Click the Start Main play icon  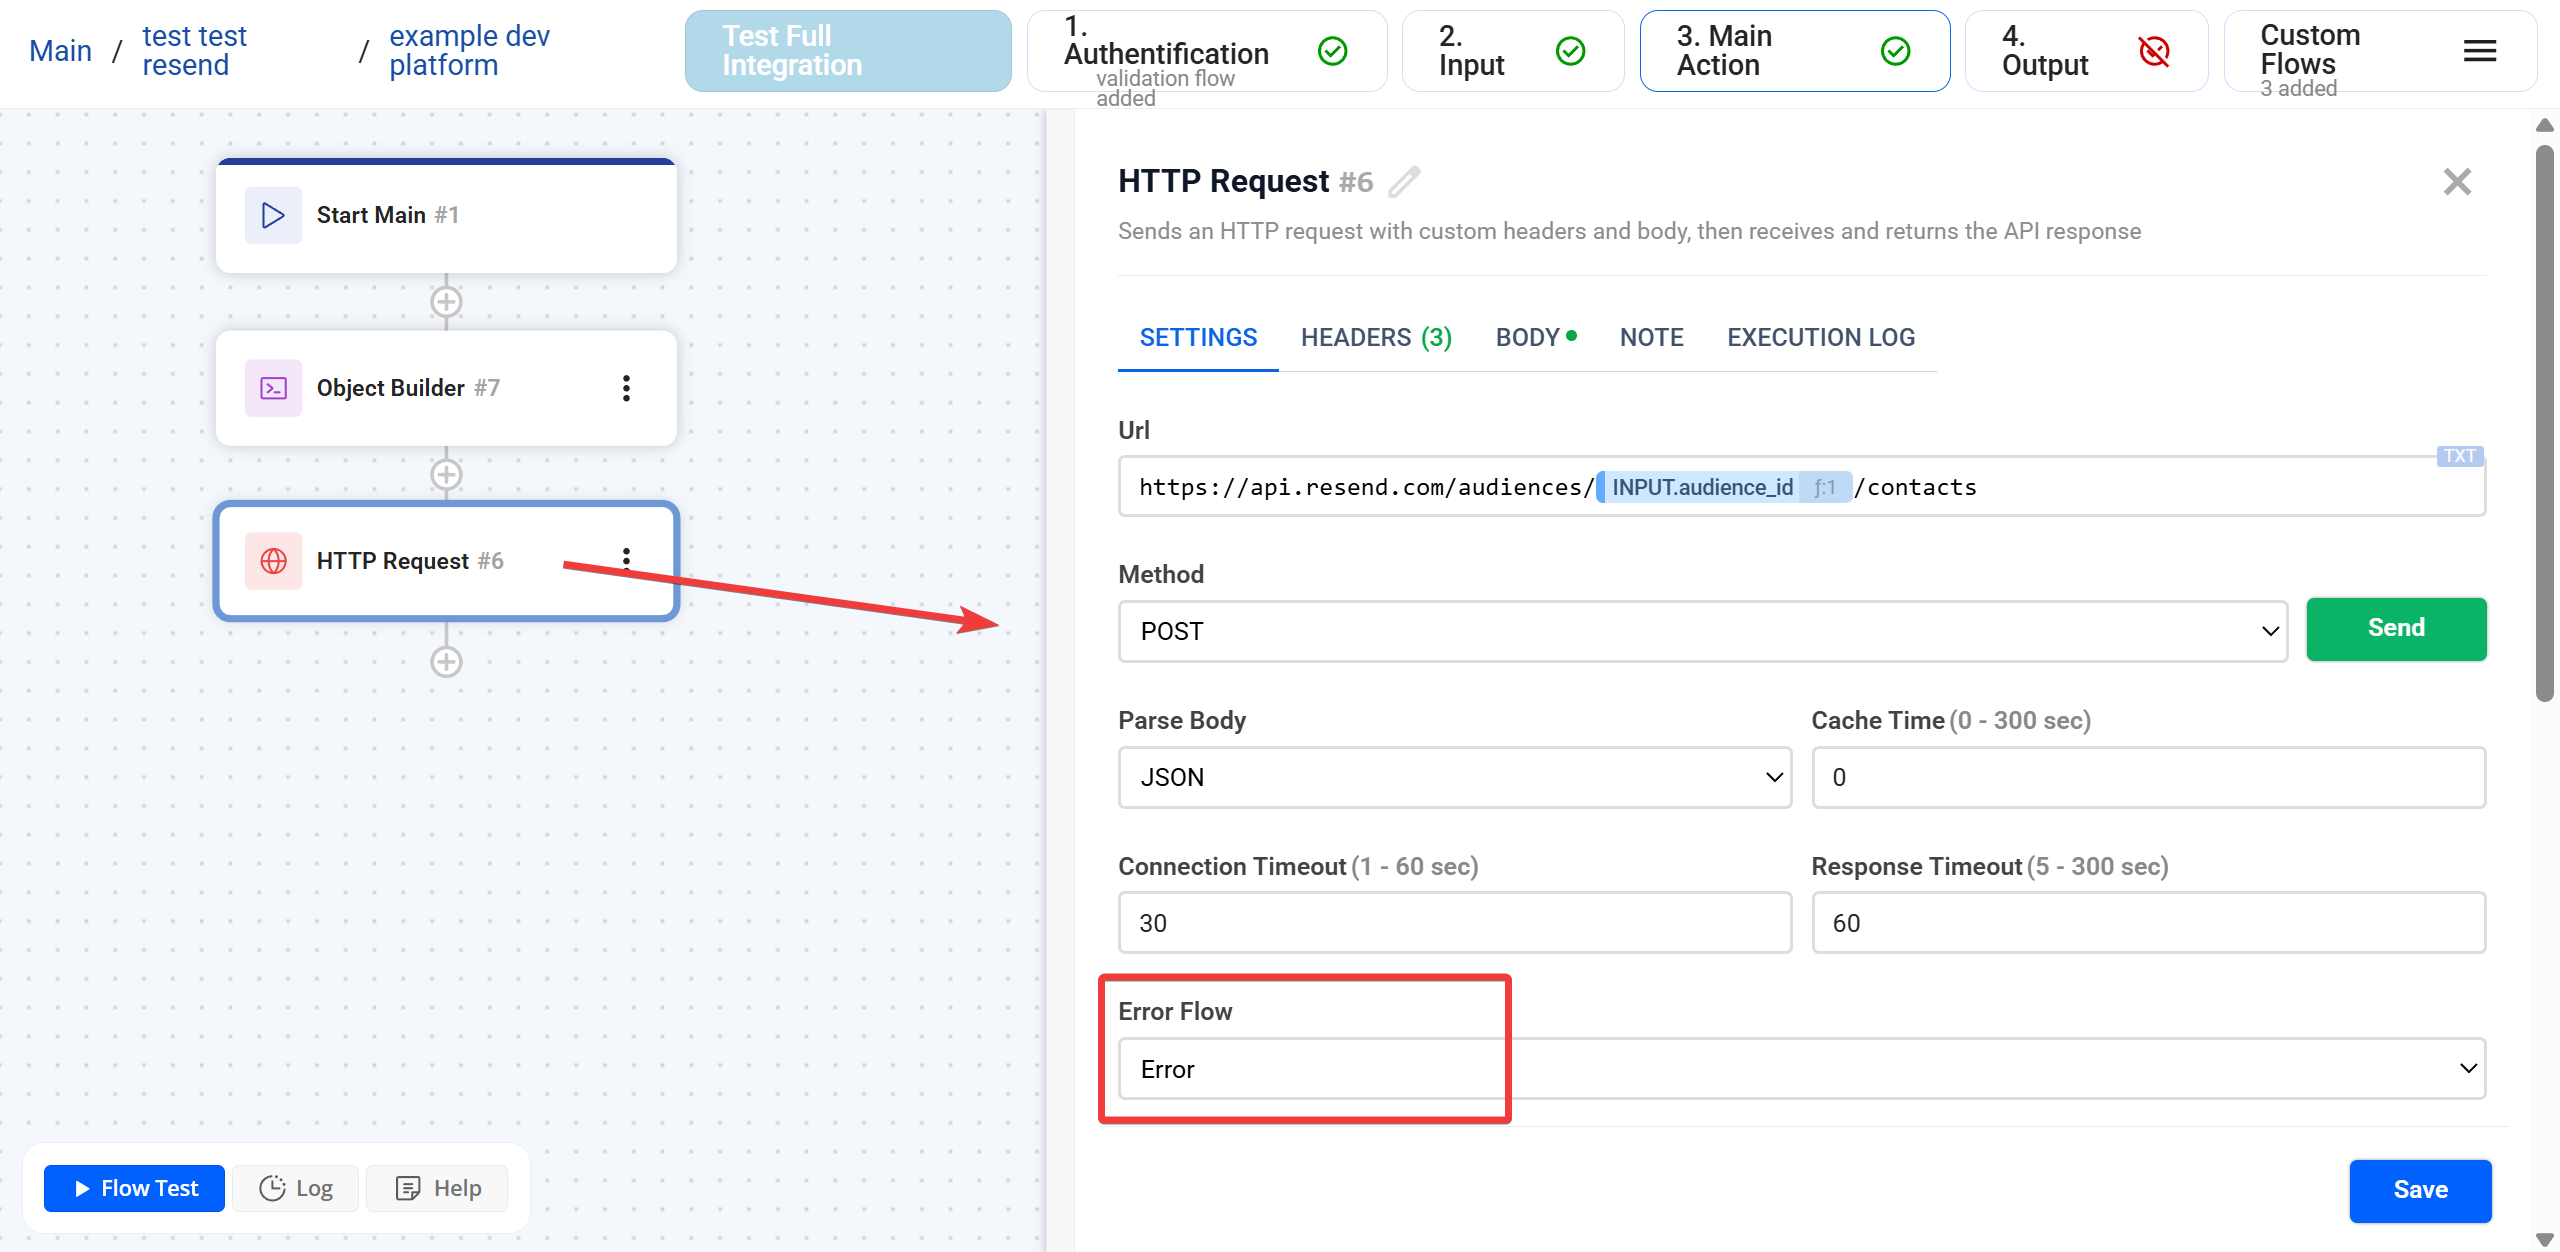tap(271, 214)
